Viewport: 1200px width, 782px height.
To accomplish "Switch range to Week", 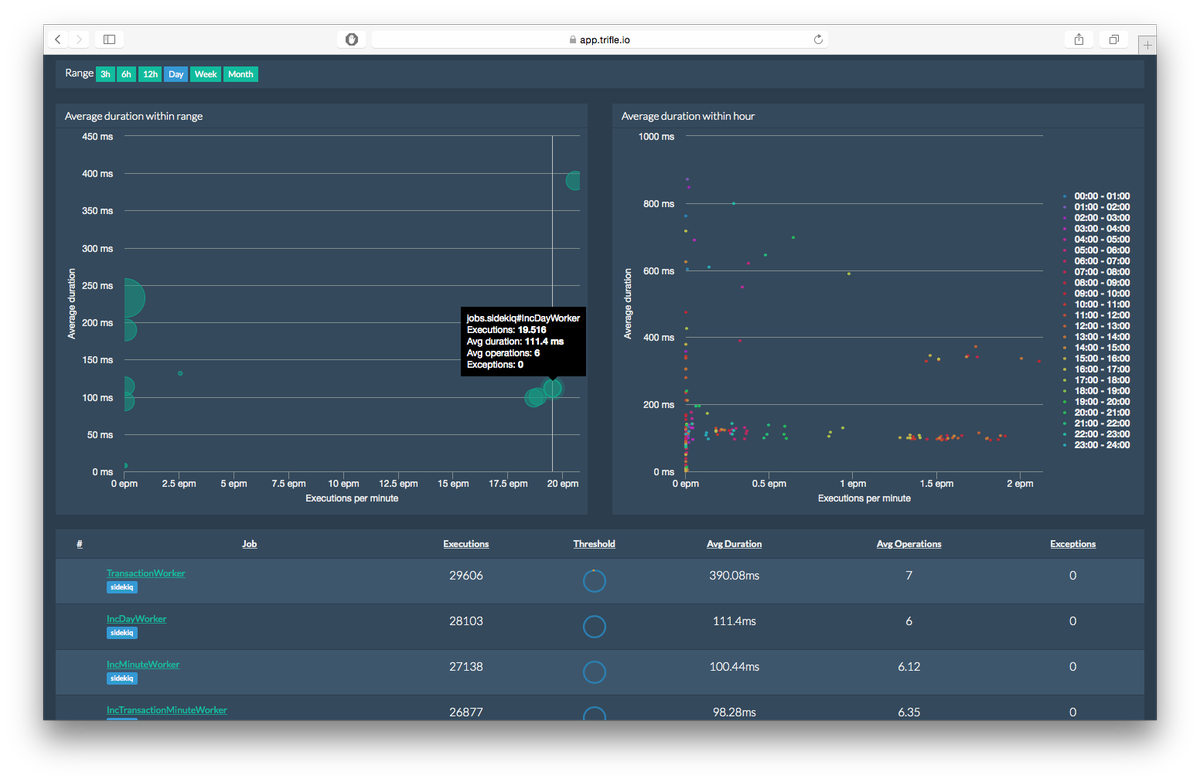I will tap(206, 74).
